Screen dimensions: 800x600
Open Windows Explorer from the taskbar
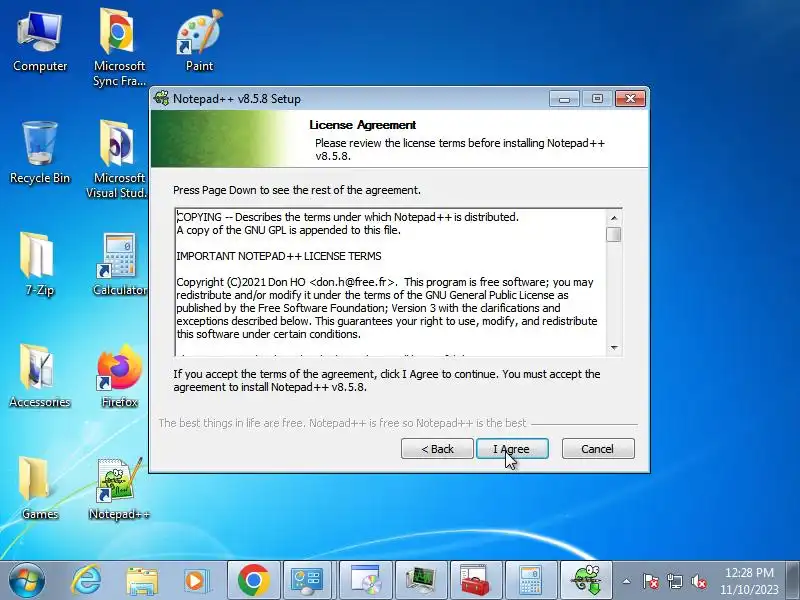(141, 581)
